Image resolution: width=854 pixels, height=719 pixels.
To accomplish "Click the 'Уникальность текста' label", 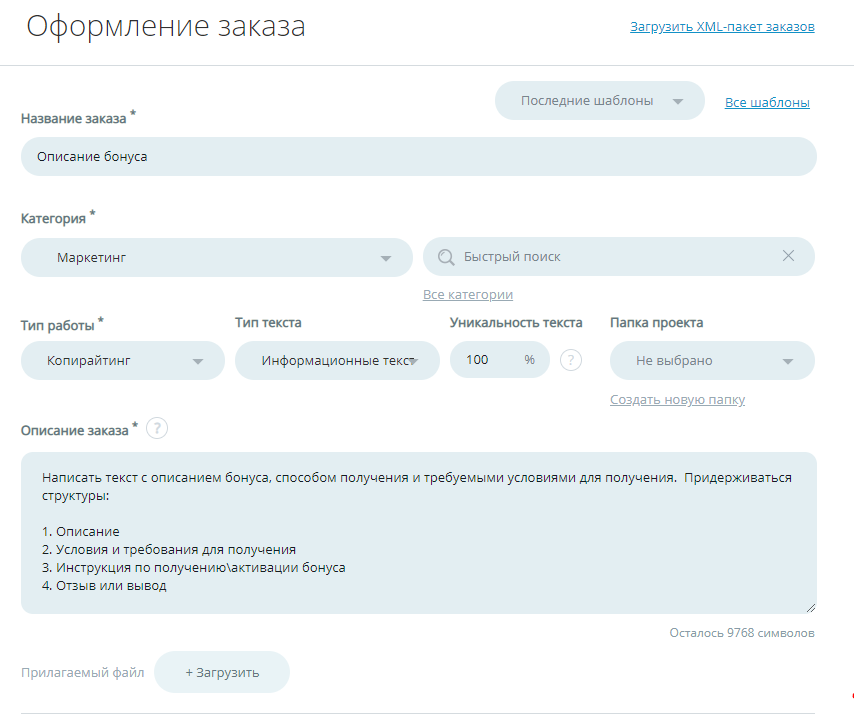I will (x=516, y=323).
